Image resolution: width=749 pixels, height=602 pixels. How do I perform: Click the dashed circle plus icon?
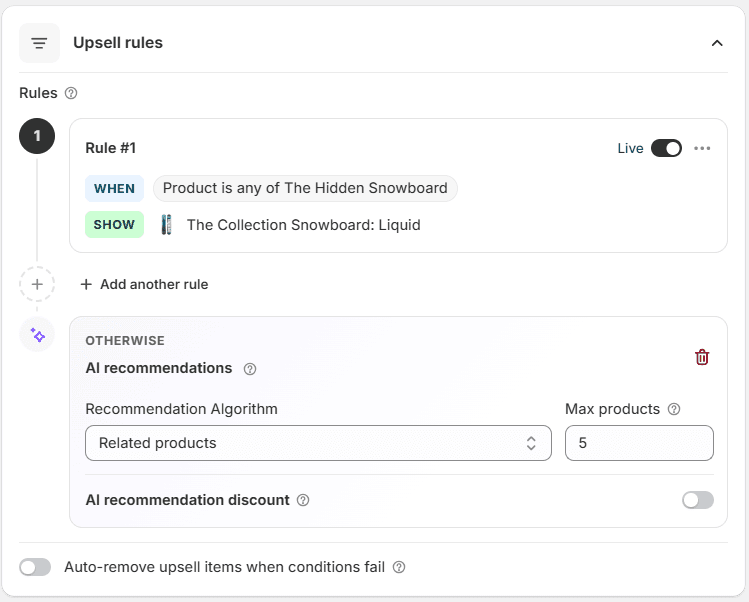(37, 284)
